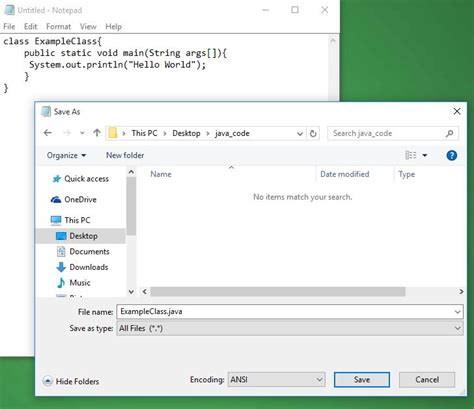Screen dimensions: 474x409
Task: Expand the address bar previous locations dropdown
Action: [300, 134]
